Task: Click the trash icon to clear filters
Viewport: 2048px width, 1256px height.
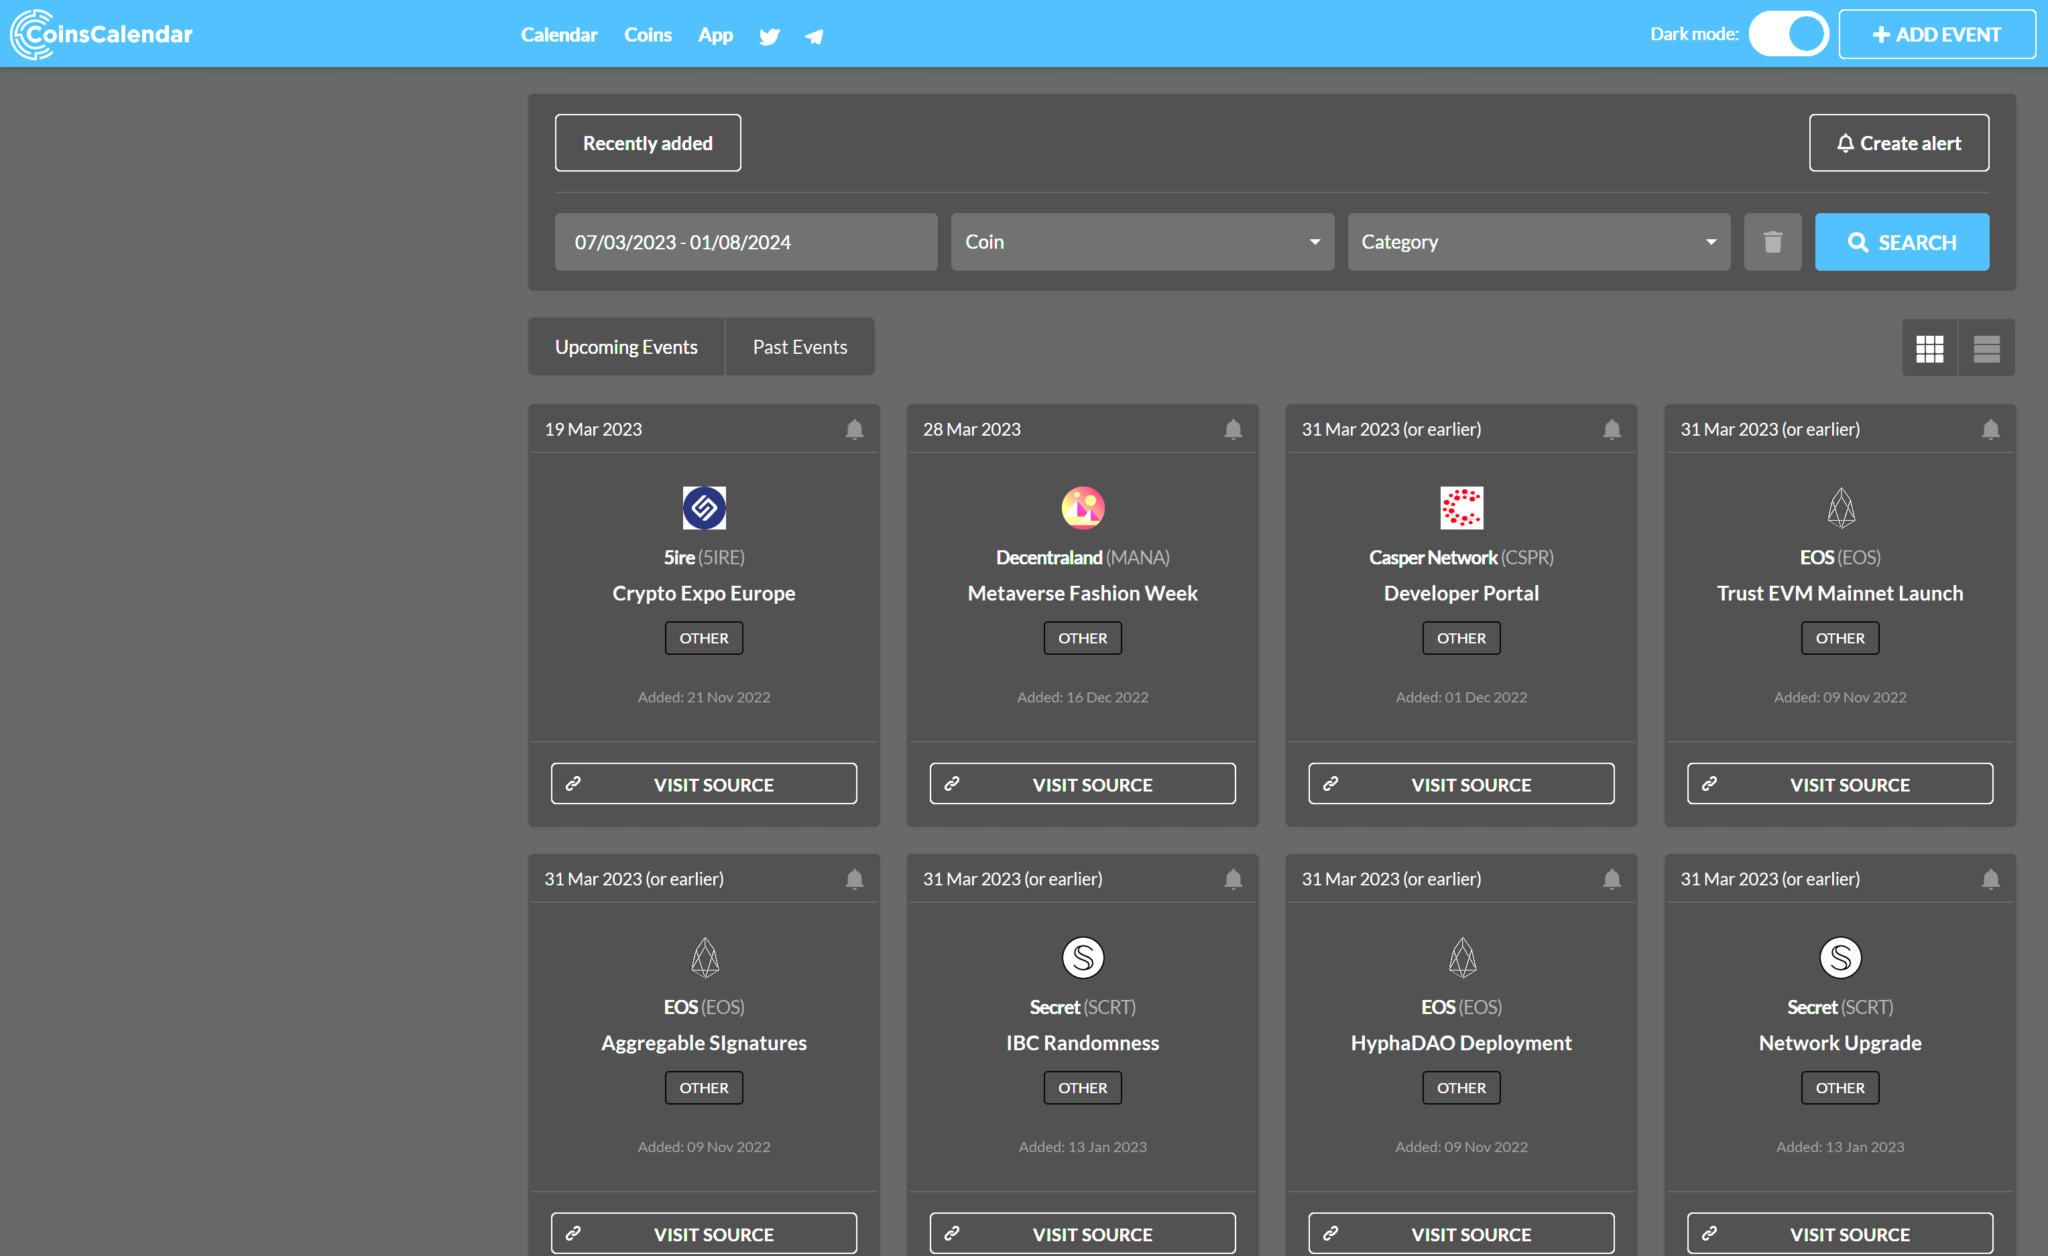Action: click(x=1772, y=242)
